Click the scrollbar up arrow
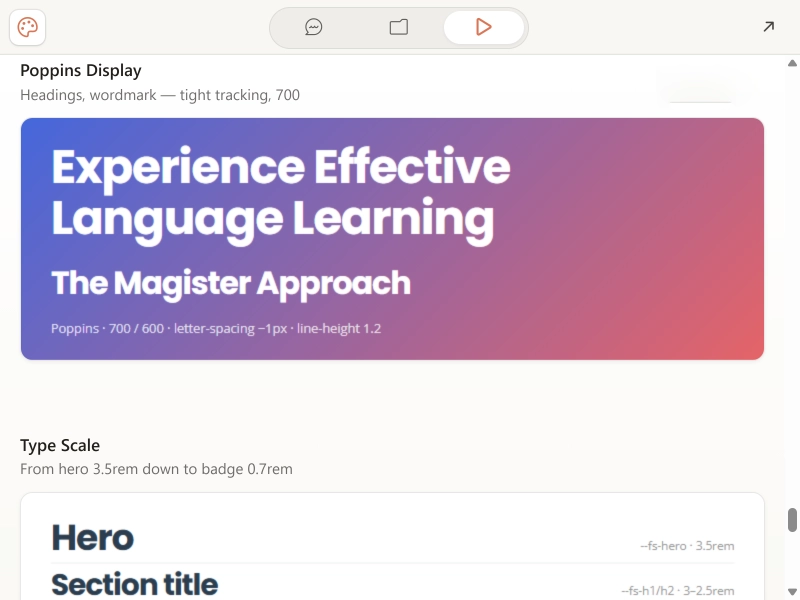The height and width of the screenshot is (600, 800). point(792,63)
